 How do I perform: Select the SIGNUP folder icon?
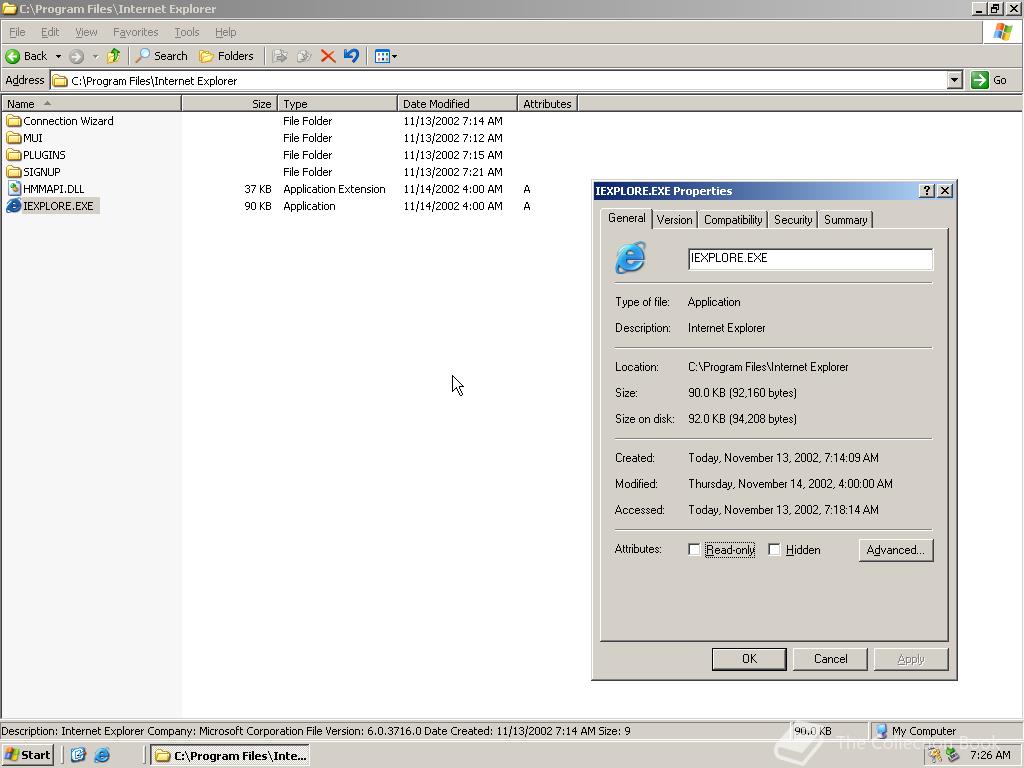(14, 172)
